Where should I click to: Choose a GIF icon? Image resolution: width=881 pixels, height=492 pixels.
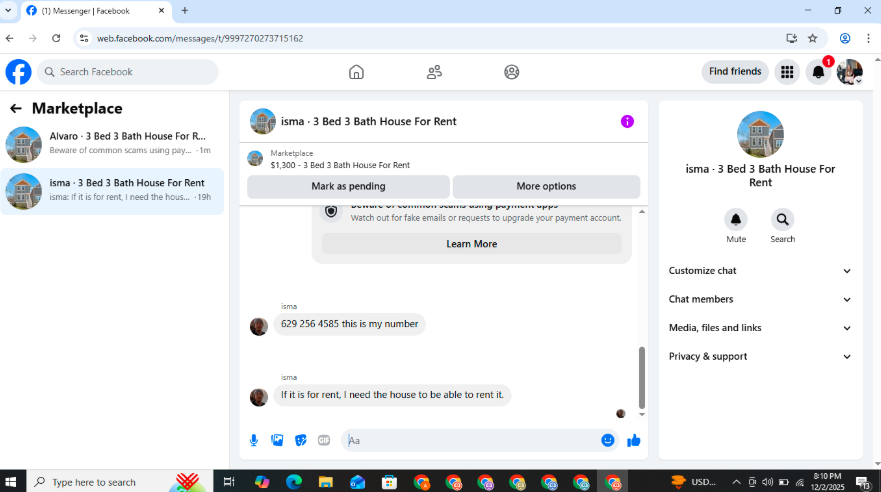pos(324,440)
